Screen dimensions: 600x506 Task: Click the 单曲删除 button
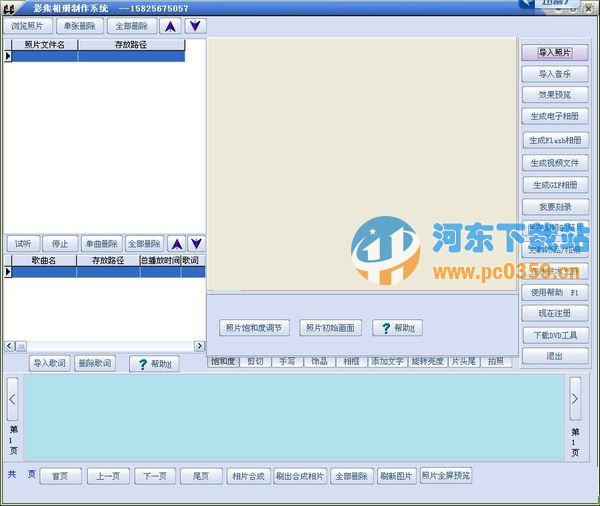(102, 243)
